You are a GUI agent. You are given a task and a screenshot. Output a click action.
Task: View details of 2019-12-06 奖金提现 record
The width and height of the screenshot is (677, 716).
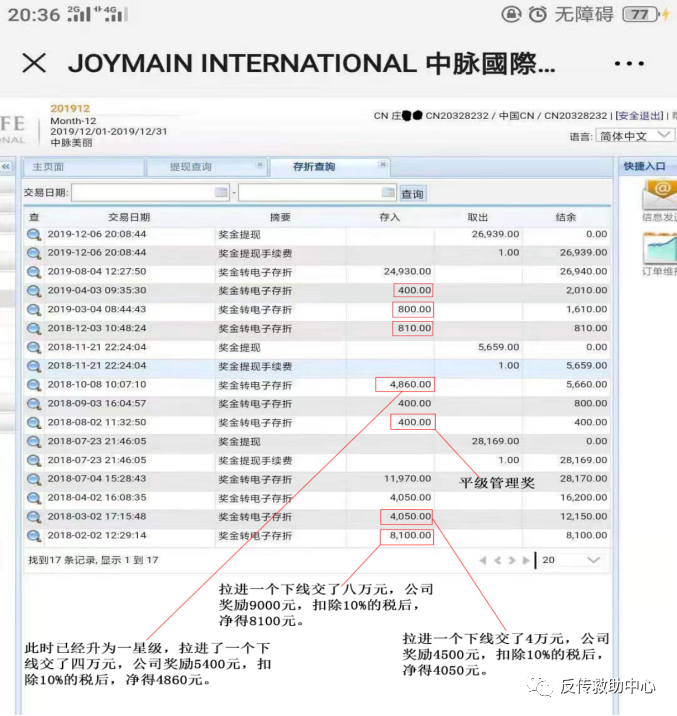[x=34, y=234]
